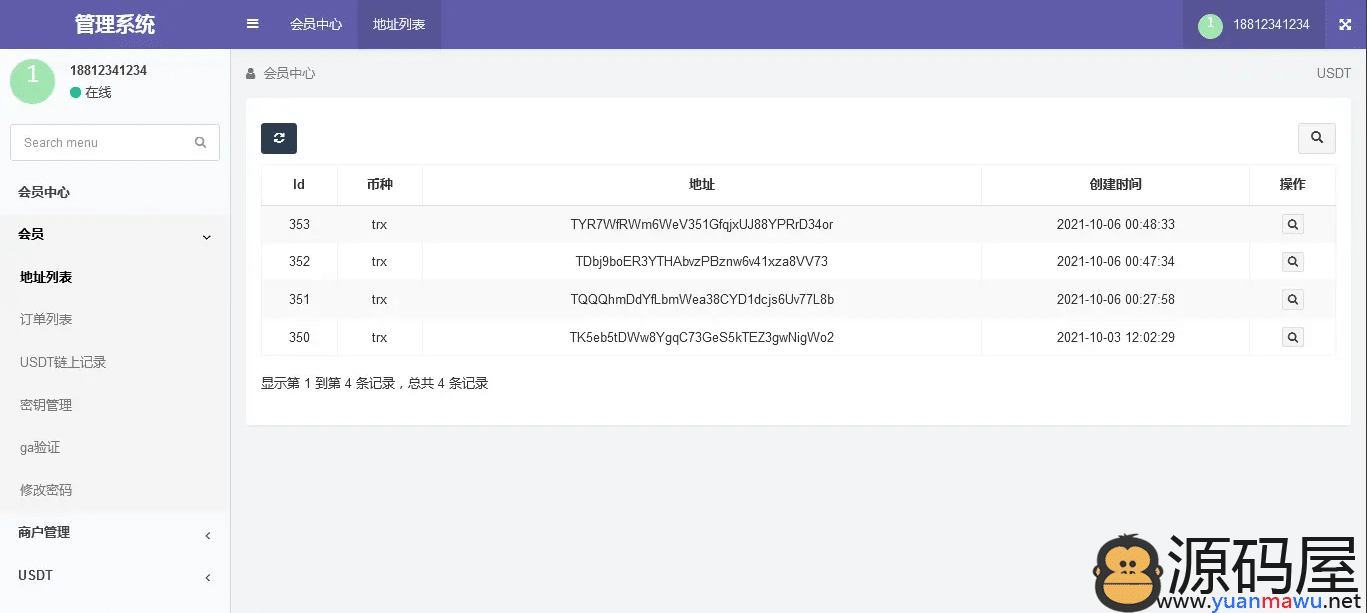Select address TK5eb5tDWw8YgqC73GeS5kTEZ3gwNigWo2

click(702, 337)
